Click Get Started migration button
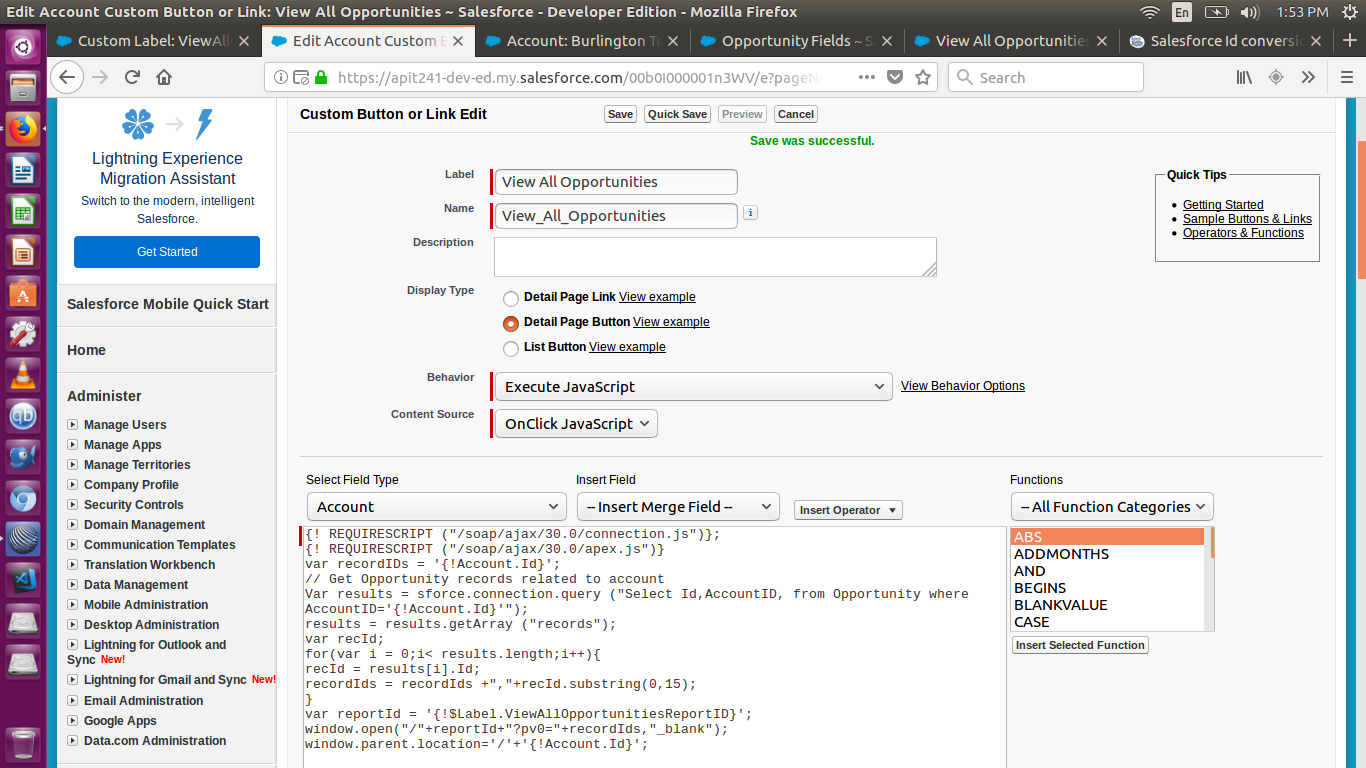1366x768 pixels. click(x=167, y=252)
